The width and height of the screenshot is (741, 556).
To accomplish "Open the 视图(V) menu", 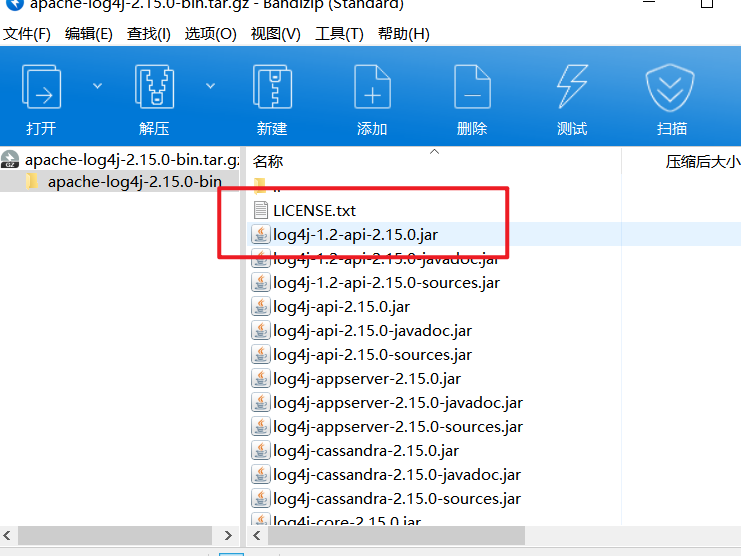I will point(276,34).
